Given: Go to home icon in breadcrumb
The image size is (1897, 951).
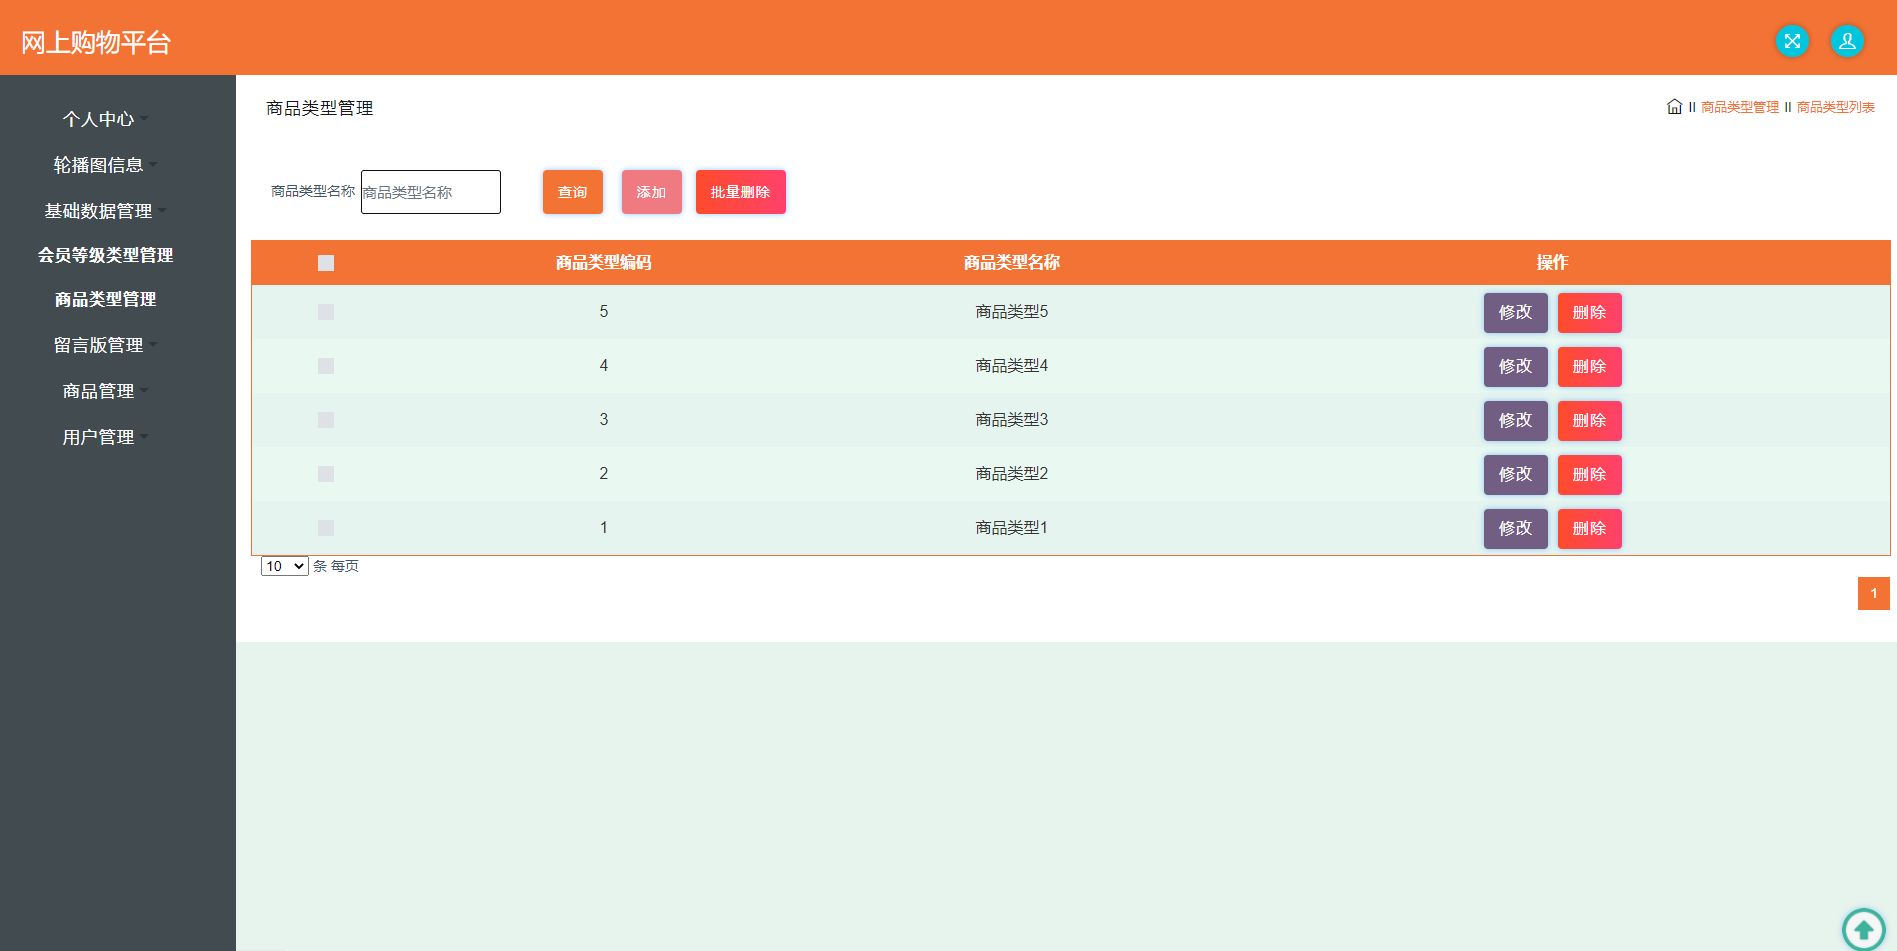Looking at the screenshot, I should point(1674,106).
